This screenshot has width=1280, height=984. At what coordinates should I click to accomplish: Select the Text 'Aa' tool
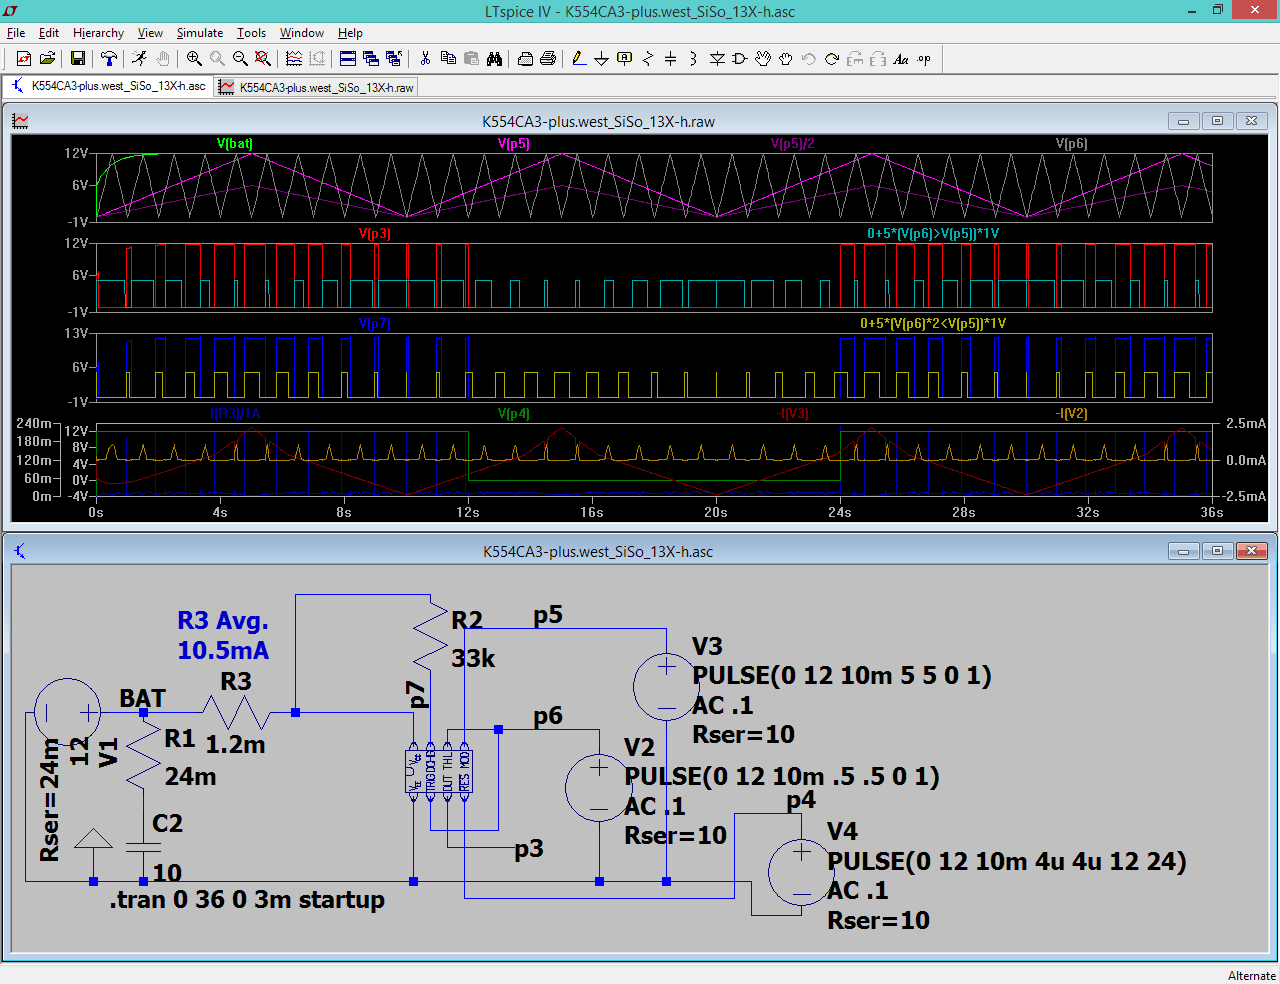pos(901,59)
